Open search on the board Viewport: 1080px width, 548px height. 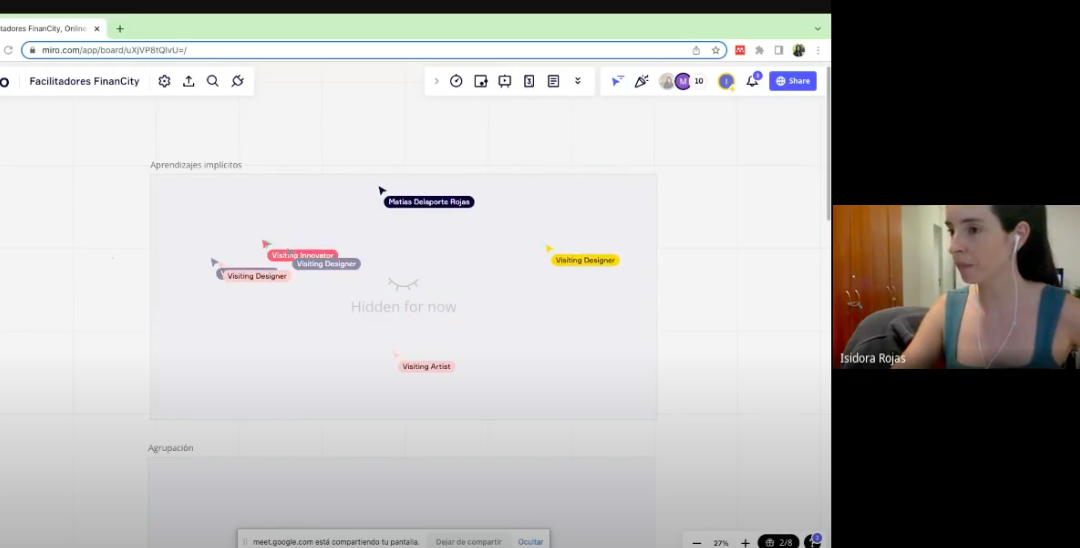pyautogui.click(x=213, y=81)
